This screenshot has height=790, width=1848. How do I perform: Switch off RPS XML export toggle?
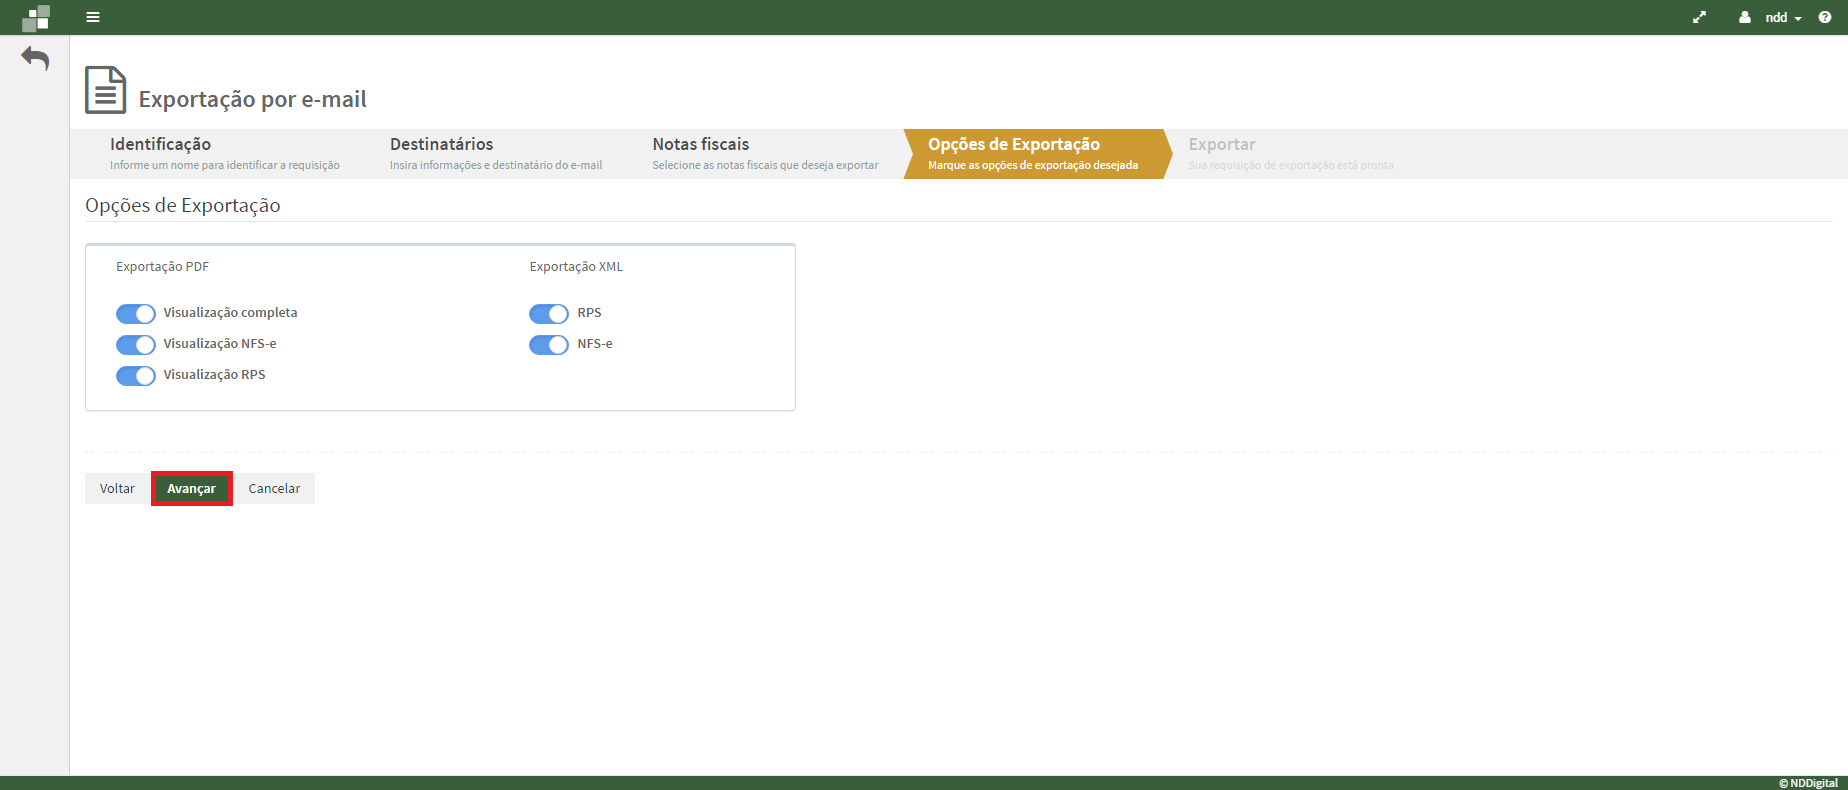pos(548,314)
